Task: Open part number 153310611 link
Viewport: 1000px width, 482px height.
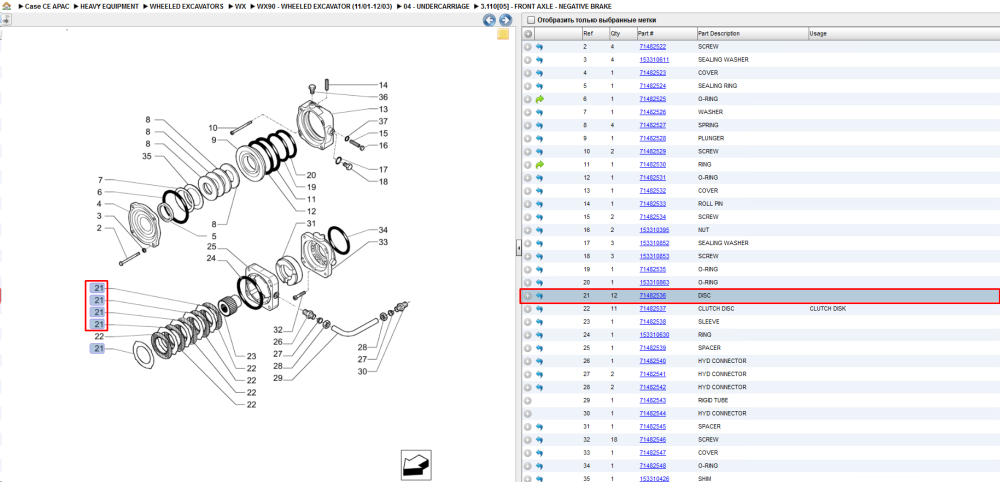Action: point(654,60)
